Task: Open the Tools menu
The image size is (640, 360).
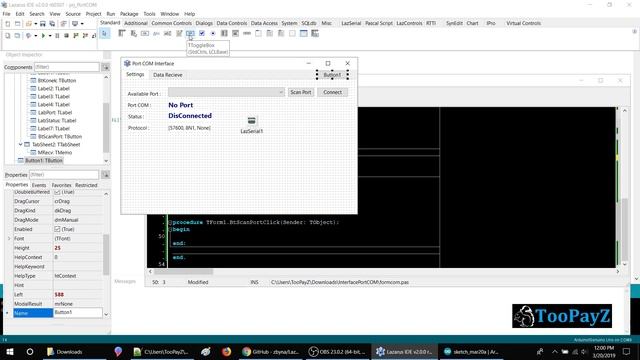Action: 149,14
